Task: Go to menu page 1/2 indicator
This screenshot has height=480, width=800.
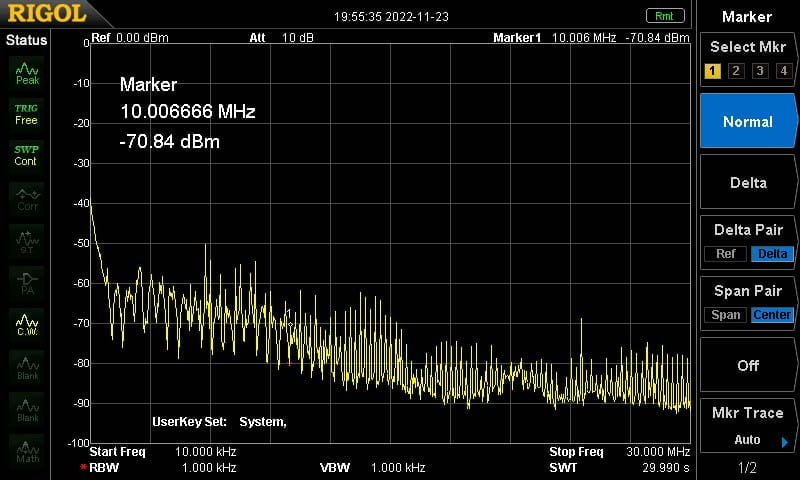Action: [747, 467]
